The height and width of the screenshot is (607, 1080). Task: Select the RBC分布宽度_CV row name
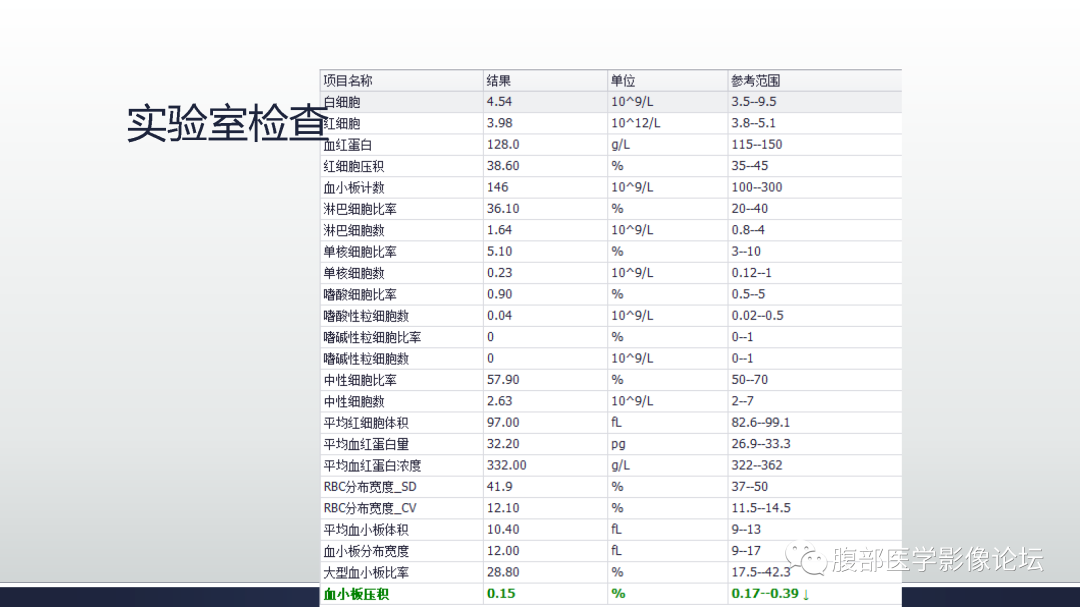(x=370, y=508)
